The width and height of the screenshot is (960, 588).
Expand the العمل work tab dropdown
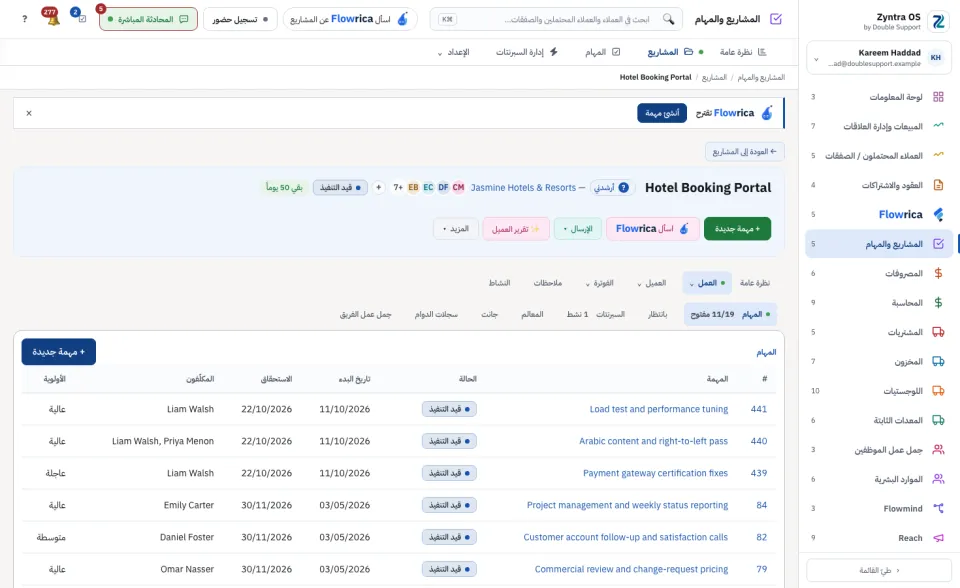707,283
